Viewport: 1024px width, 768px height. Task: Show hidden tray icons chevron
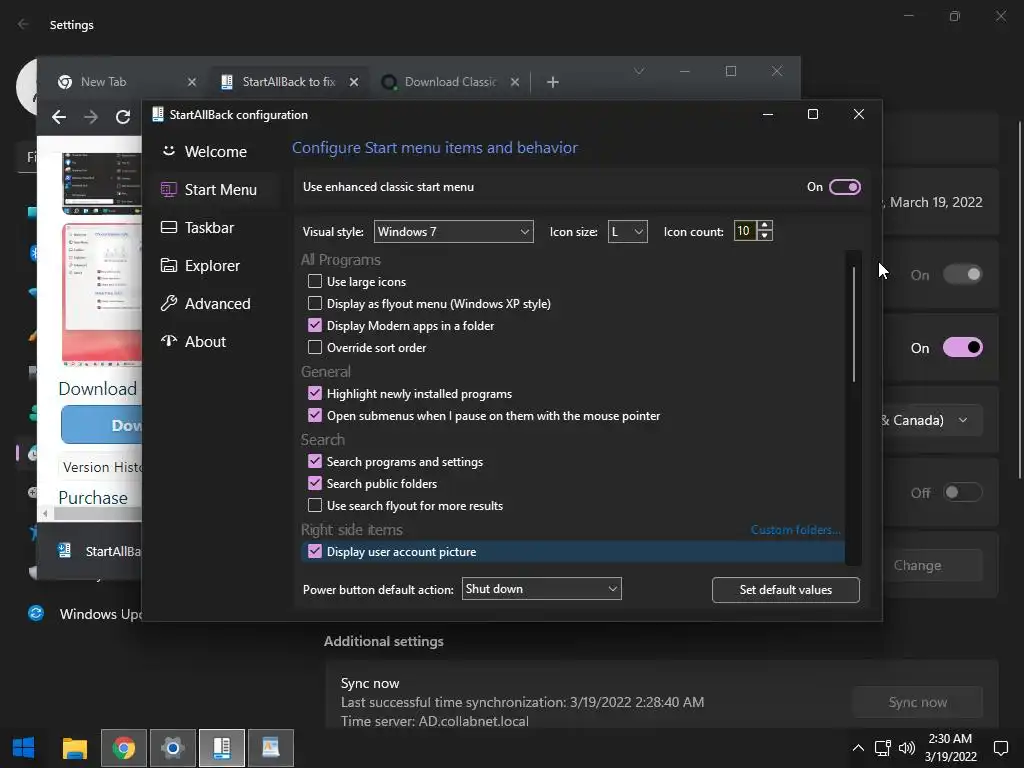[858, 748]
